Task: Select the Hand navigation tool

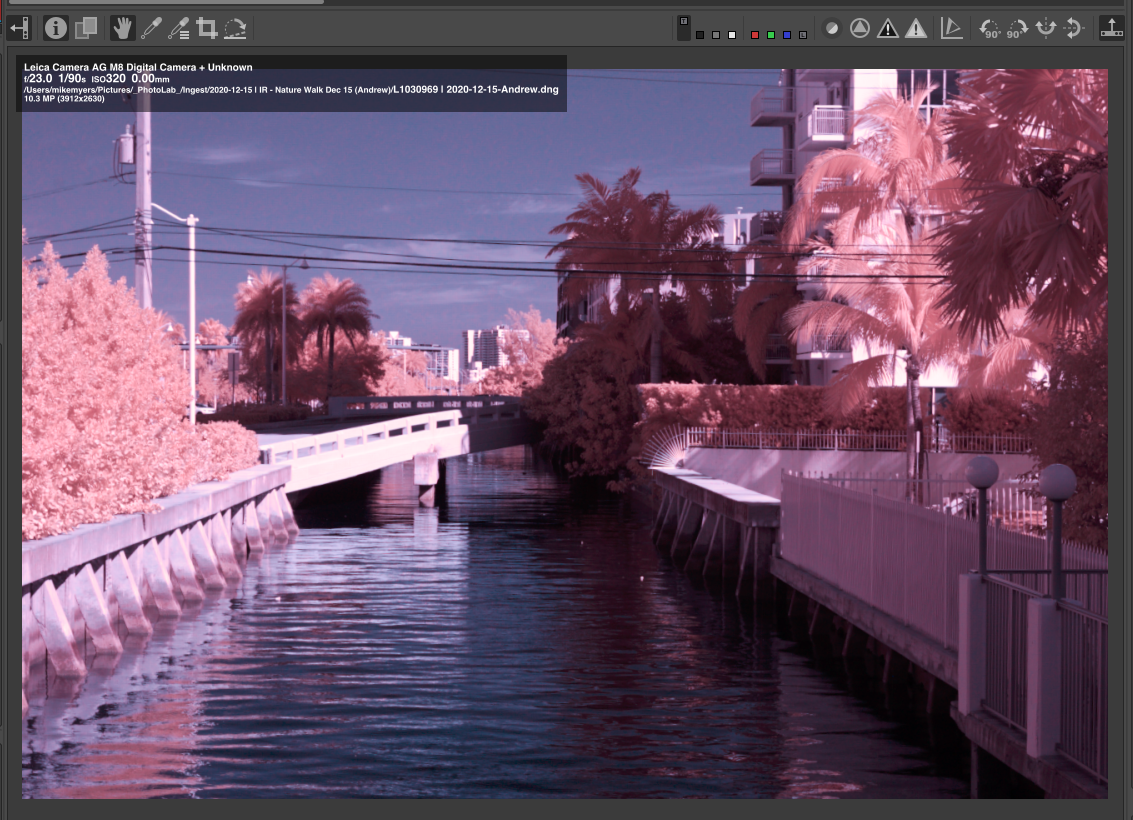Action: click(x=122, y=28)
